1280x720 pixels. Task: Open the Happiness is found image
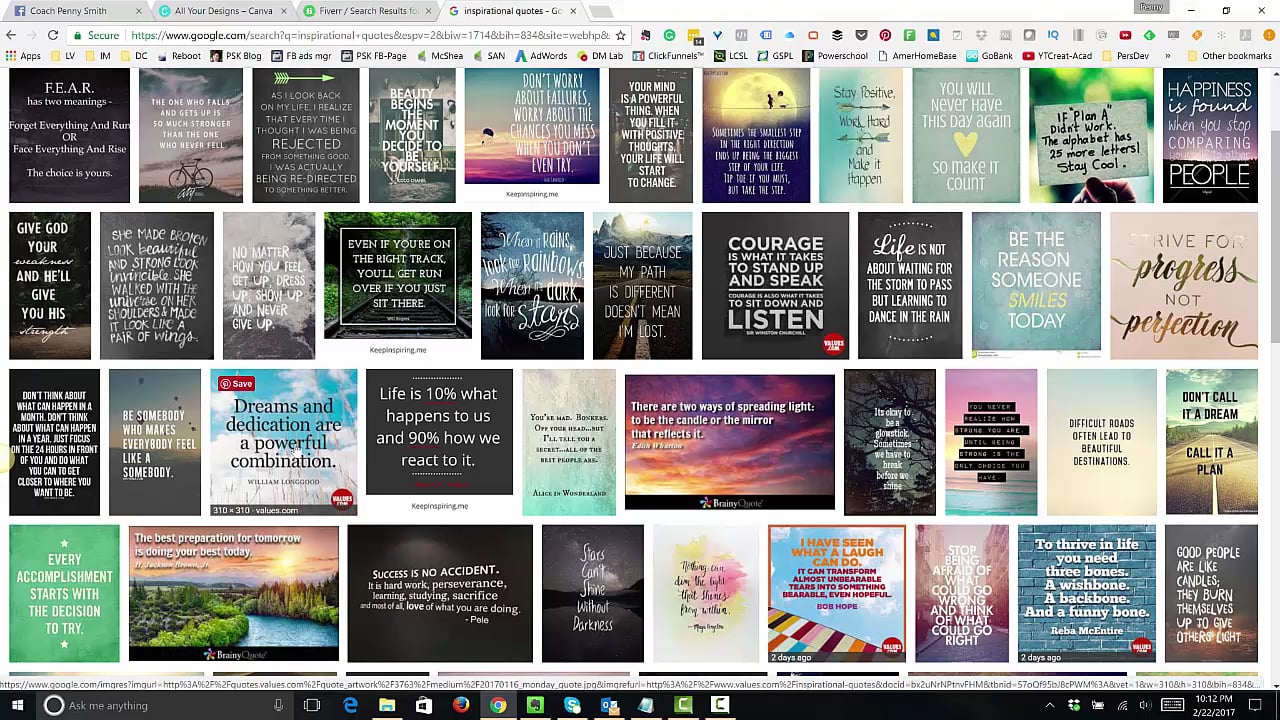point(1210,136)
